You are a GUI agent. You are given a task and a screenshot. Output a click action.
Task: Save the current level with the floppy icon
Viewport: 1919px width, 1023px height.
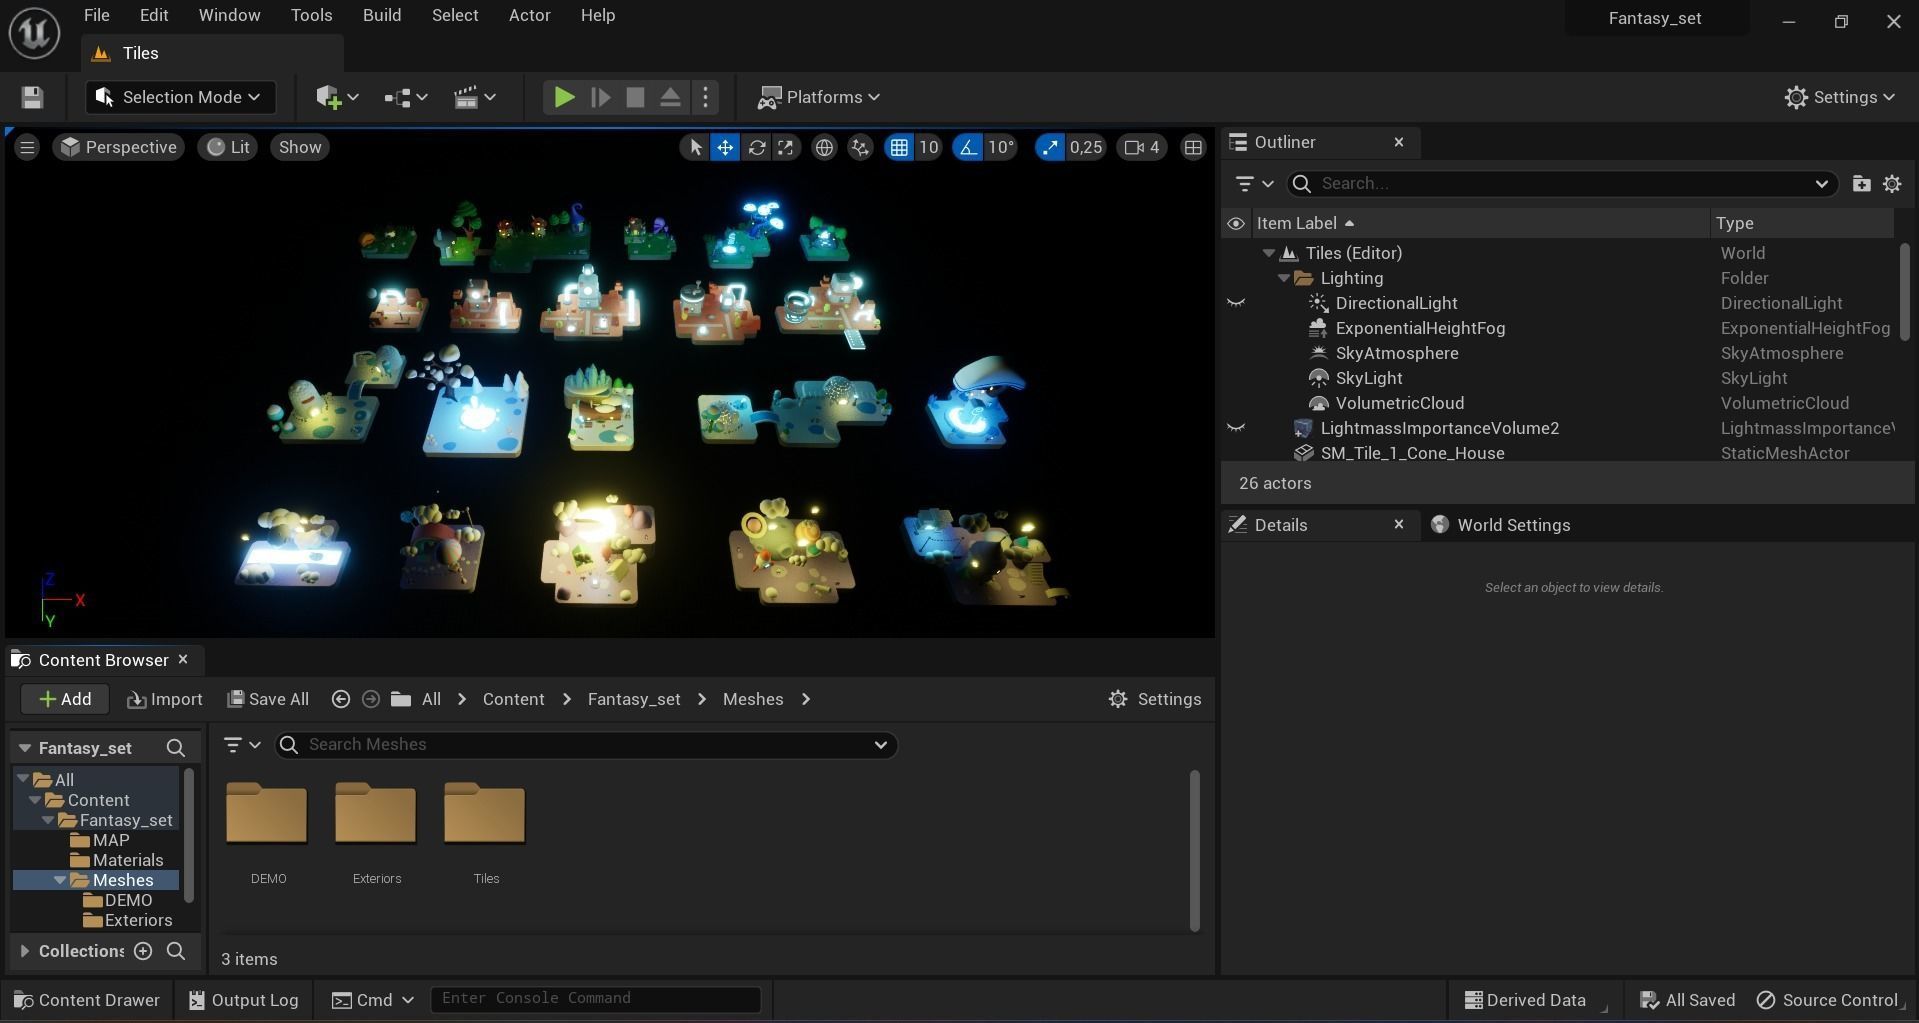pos(32,97)
